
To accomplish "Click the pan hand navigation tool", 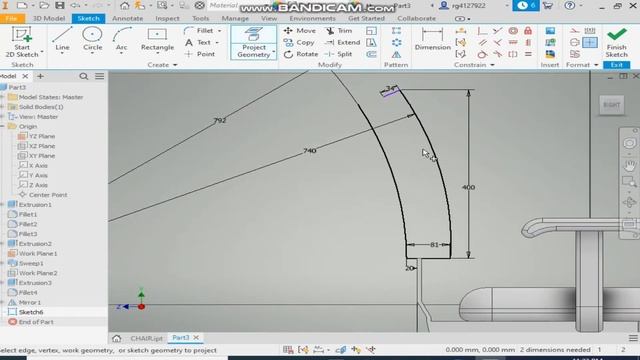I will point(629,165).
